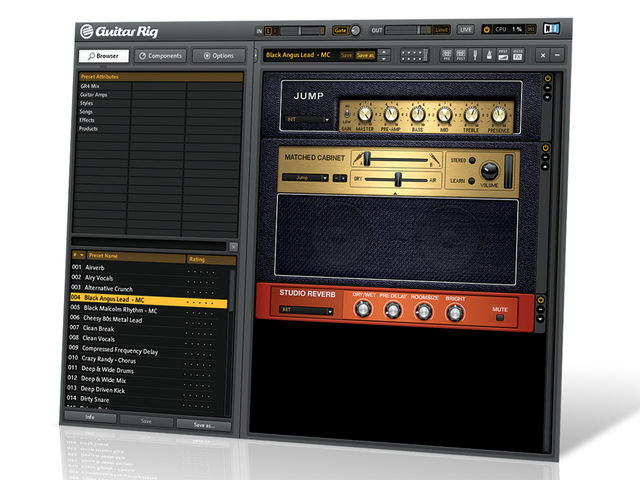Sort the list by Rating column
This screenshot has height=480, width=640.
click(211, 260)
